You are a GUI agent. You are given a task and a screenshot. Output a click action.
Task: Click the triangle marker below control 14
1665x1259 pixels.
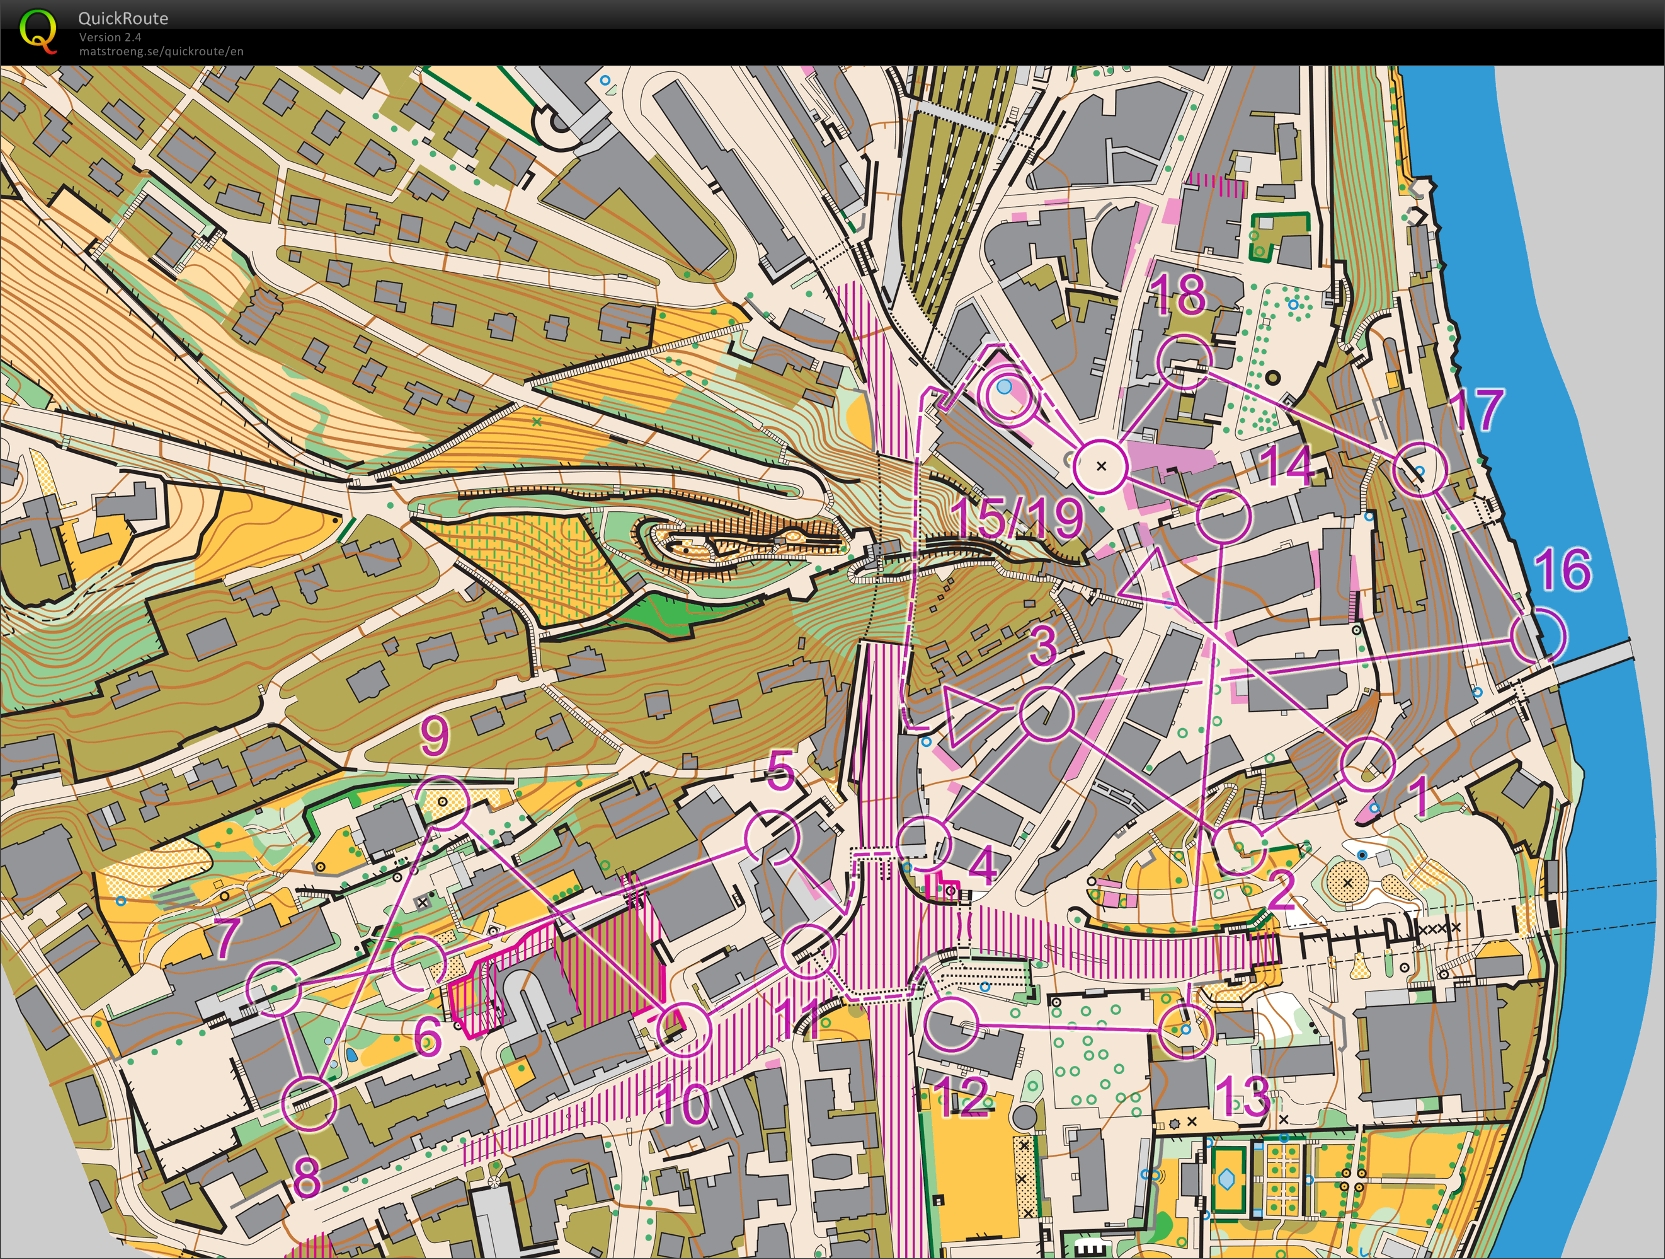(x=1151, y=577)
